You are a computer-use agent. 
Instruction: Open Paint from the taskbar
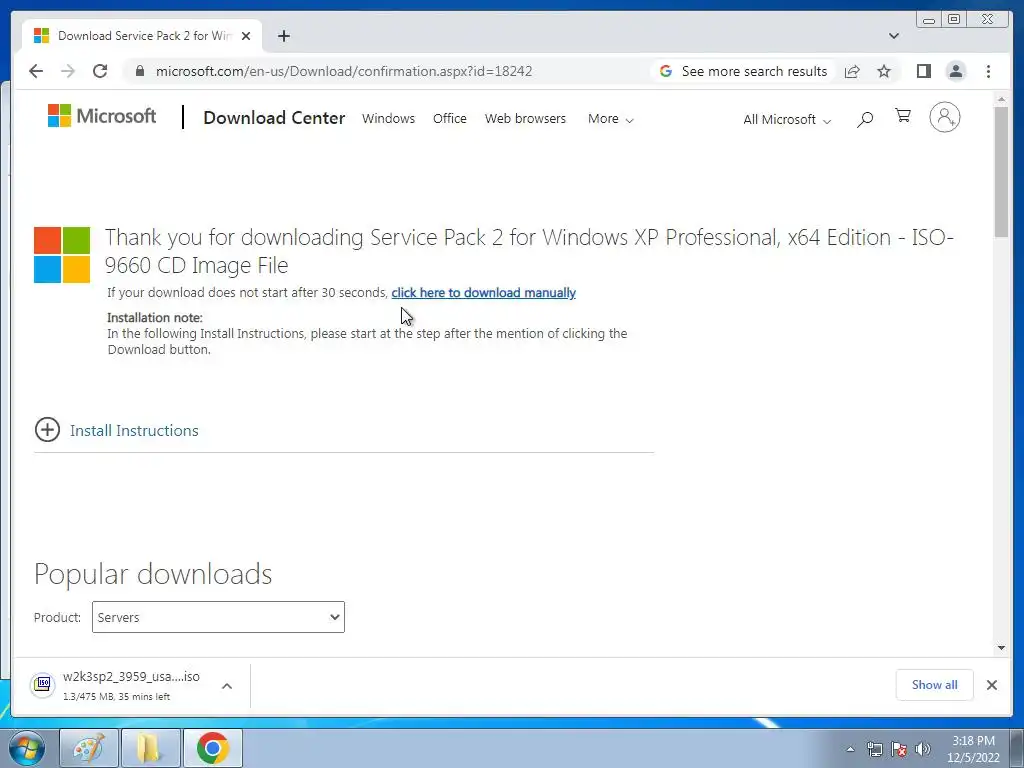89,748
